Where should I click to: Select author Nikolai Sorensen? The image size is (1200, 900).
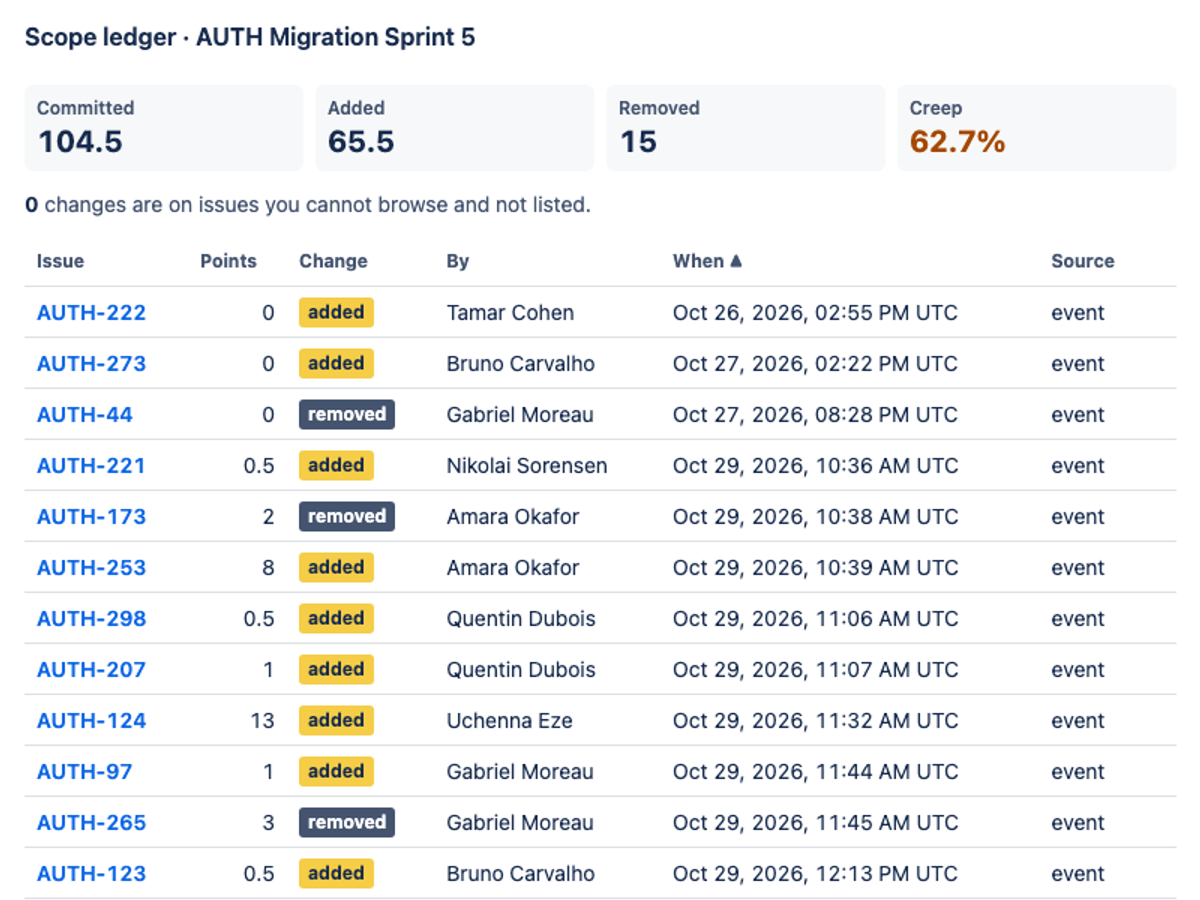(x=527, y=466)
